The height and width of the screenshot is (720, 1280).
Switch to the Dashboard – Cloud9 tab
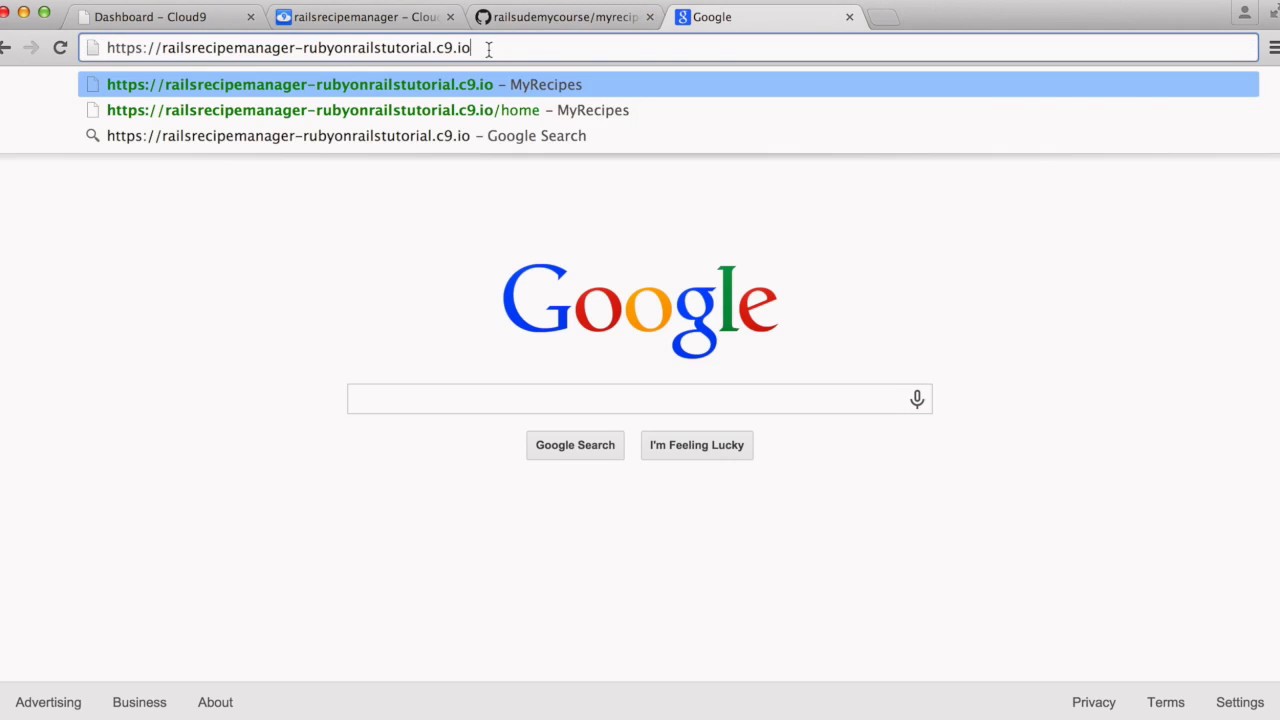(x=166, y=17)
